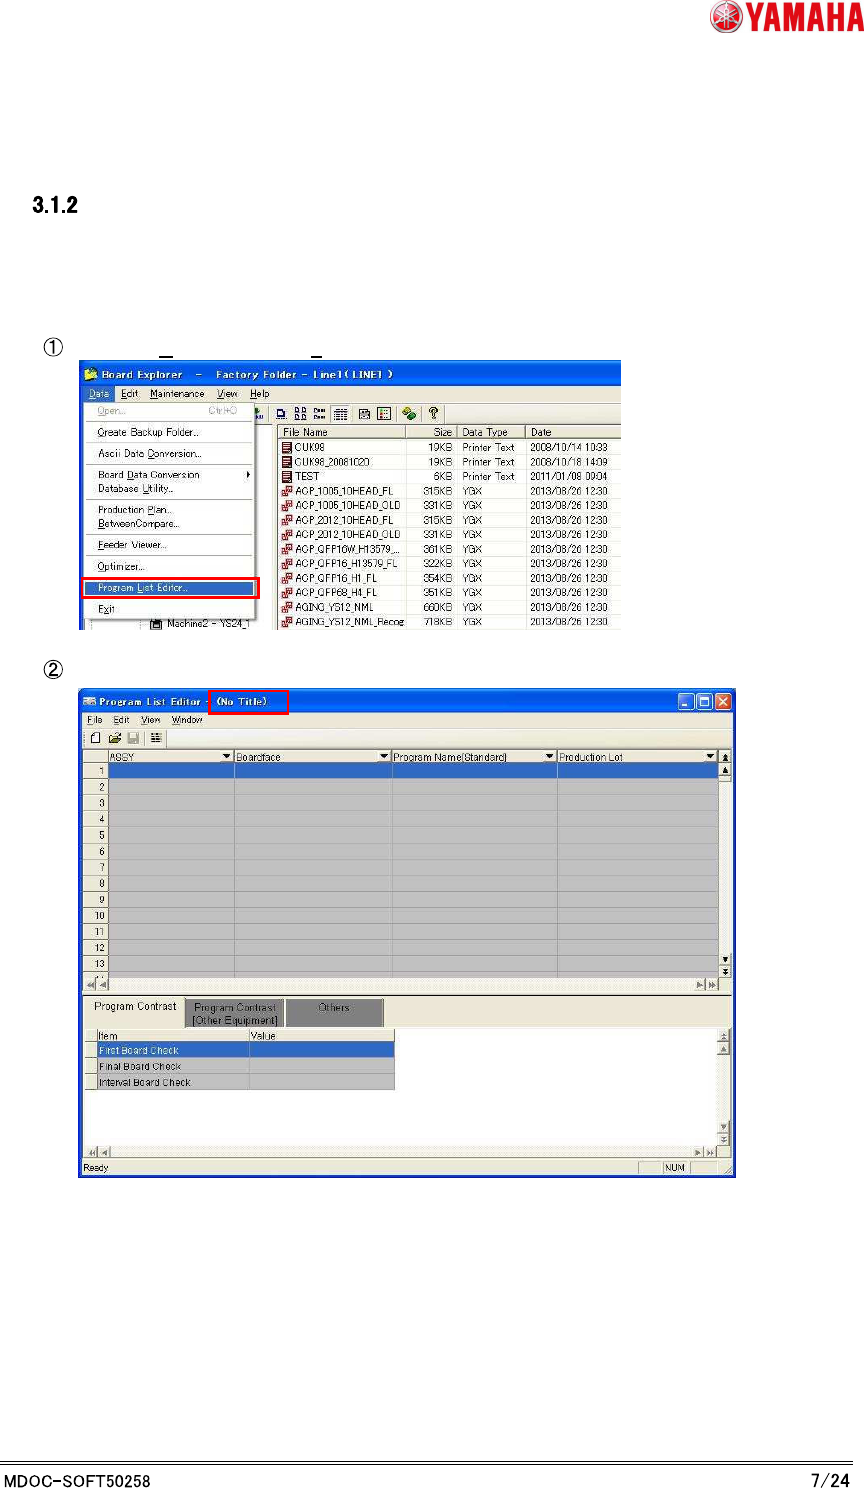Click the ACP_QFP68_H1_FL file name

click(336, 592)
